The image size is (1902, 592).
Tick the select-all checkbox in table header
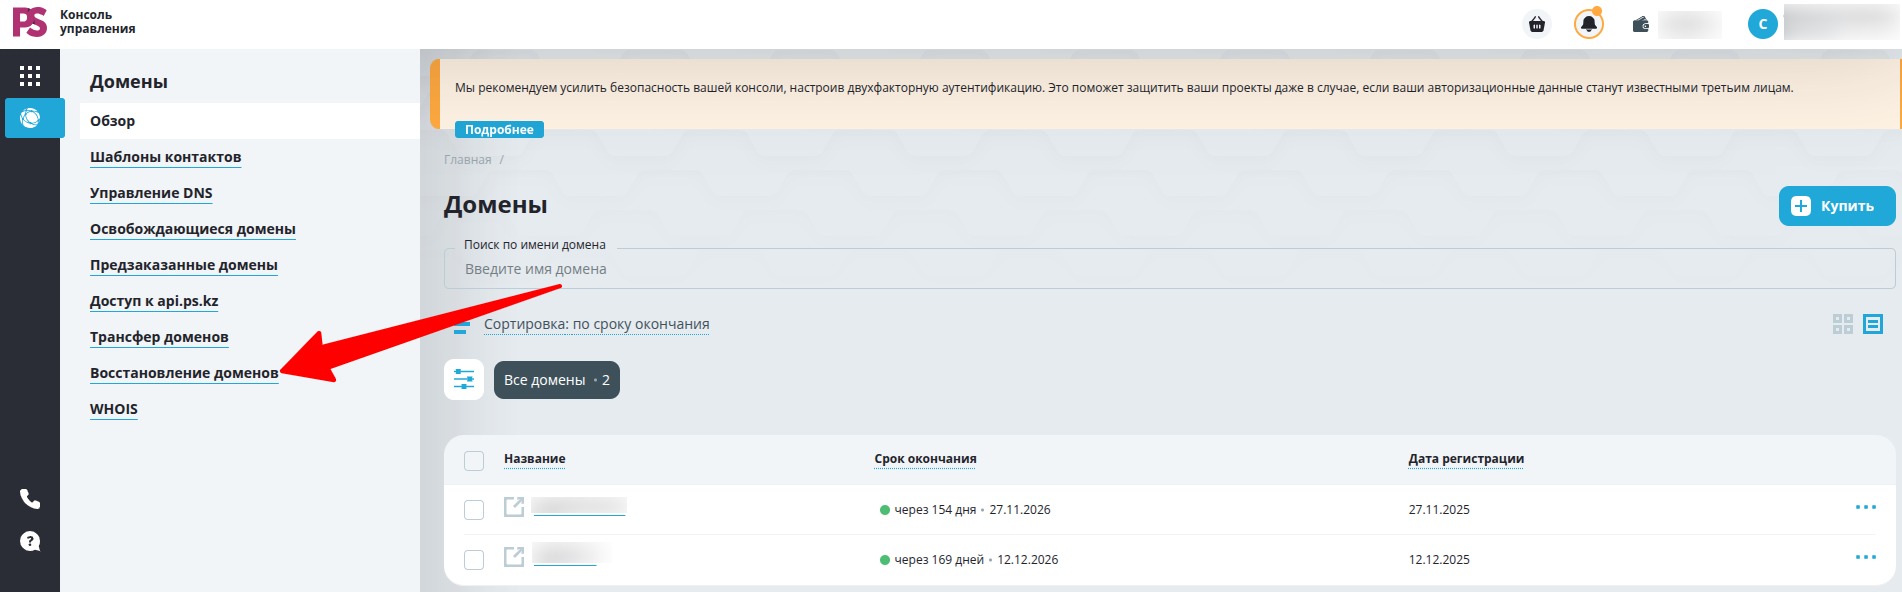[474, 460]
